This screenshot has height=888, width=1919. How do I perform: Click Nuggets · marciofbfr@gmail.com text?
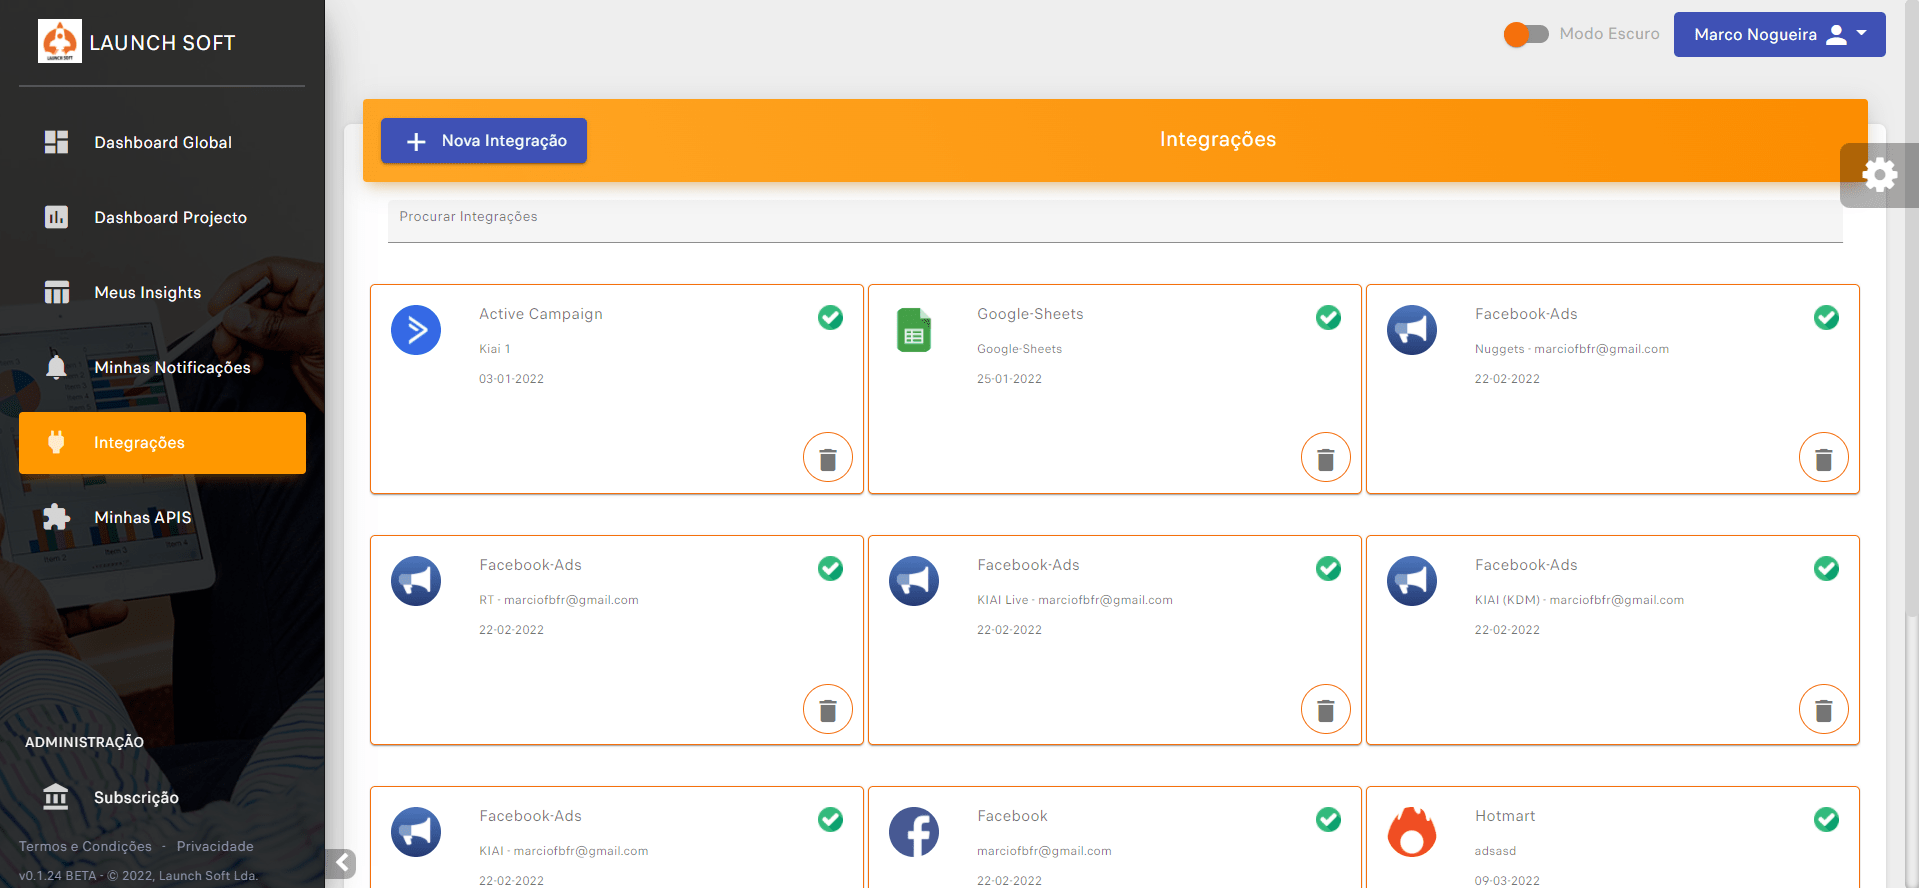click(1572, 349)
